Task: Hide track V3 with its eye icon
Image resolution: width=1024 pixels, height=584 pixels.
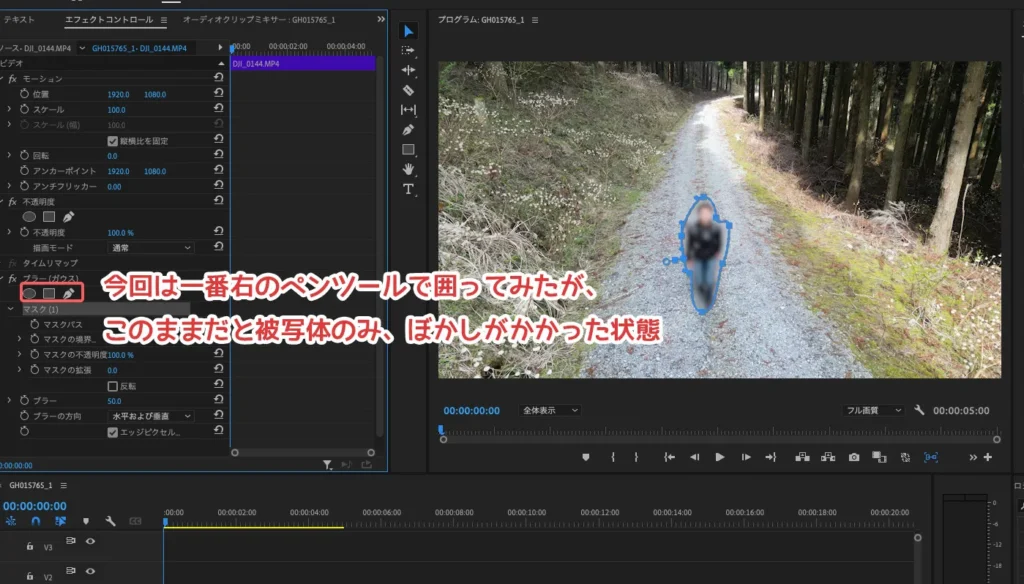Action: tap(90, 541)
